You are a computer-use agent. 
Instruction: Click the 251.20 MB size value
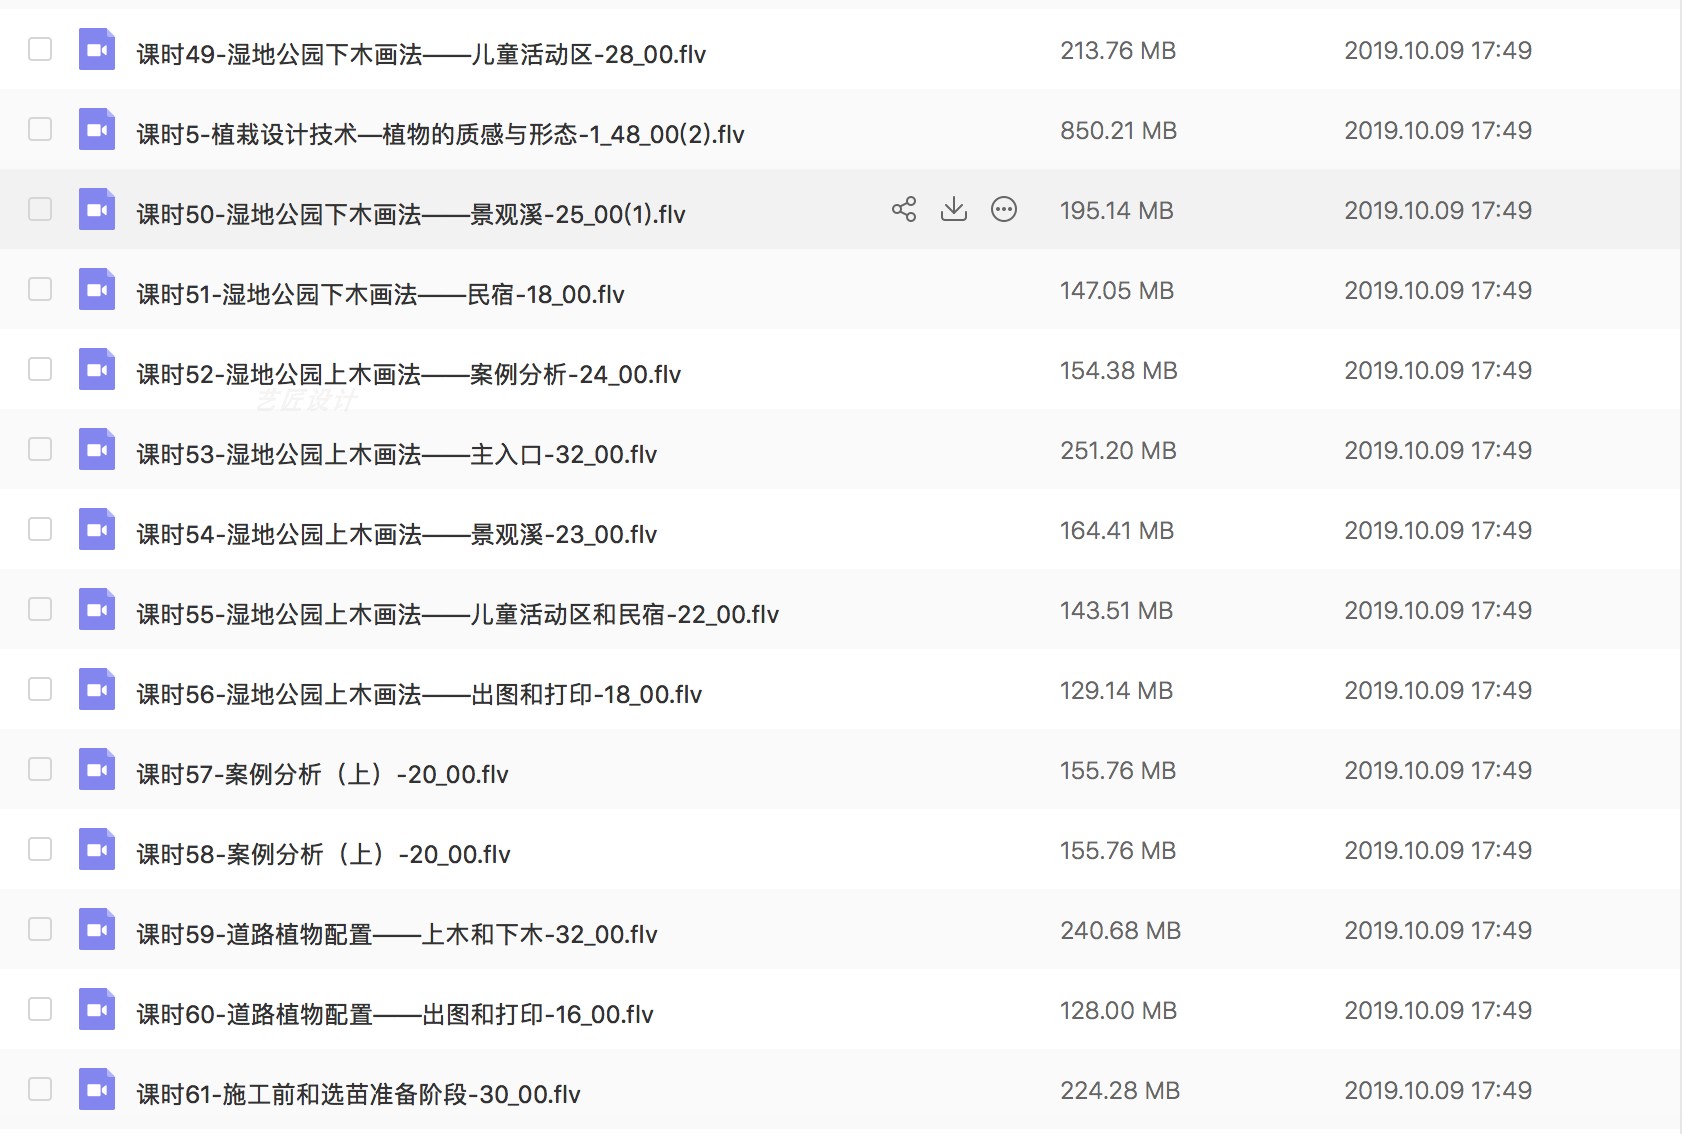click(1118, 450)
